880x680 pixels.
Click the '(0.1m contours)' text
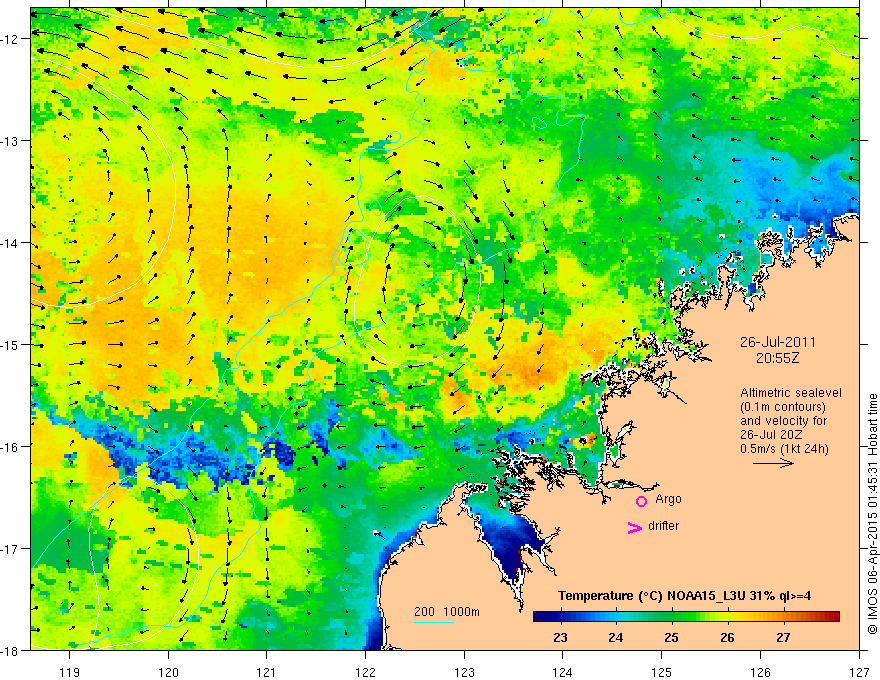pyautogui.click(x=782, y=407)
